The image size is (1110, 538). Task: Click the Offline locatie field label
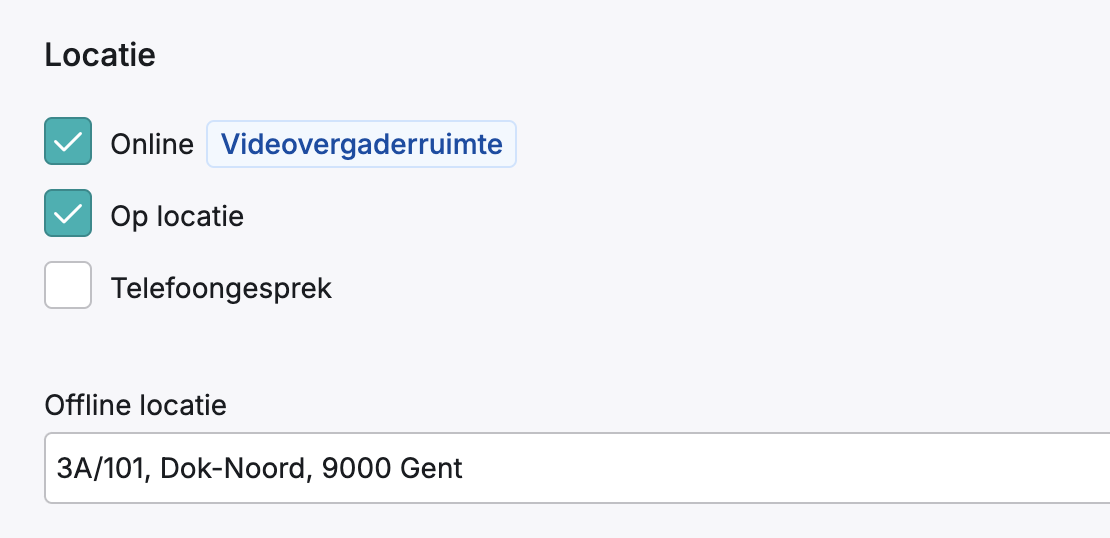point(135,405)
